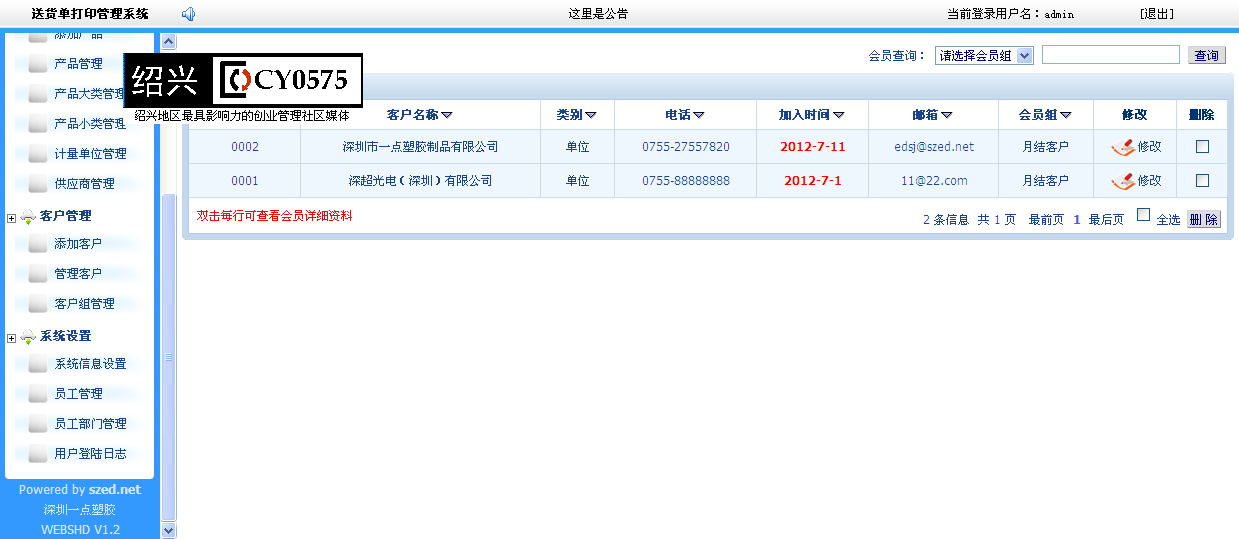Click 月结客户 in customer 0002 row
1239x539 pixels.
tap(1045, 147)
